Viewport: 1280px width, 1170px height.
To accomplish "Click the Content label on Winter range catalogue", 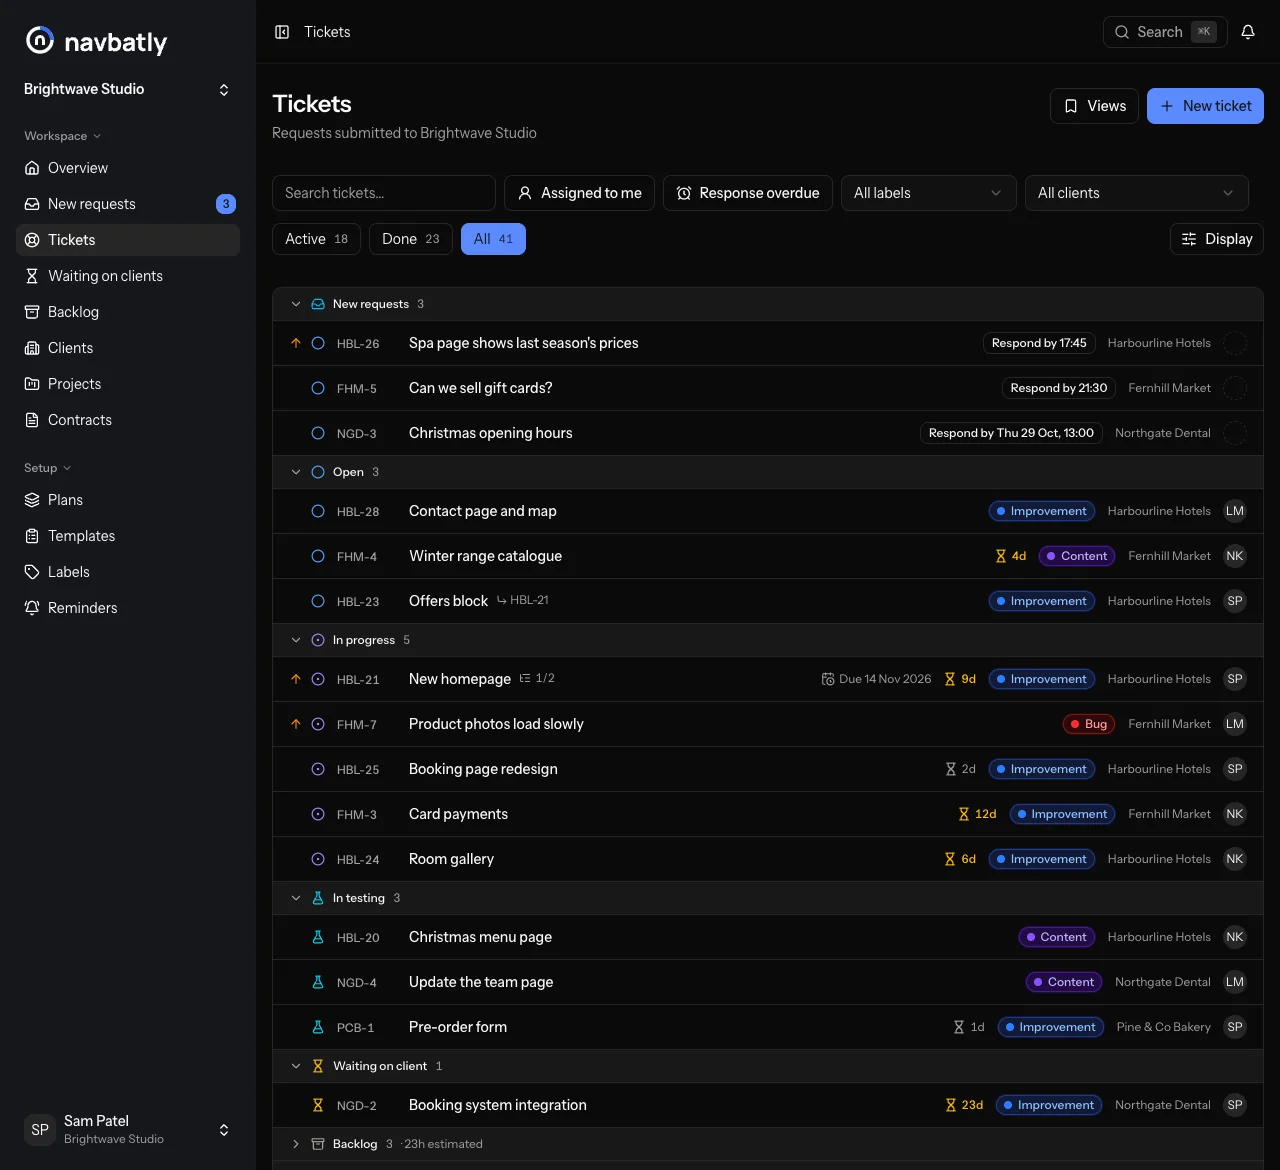I will pos(1077,556).
